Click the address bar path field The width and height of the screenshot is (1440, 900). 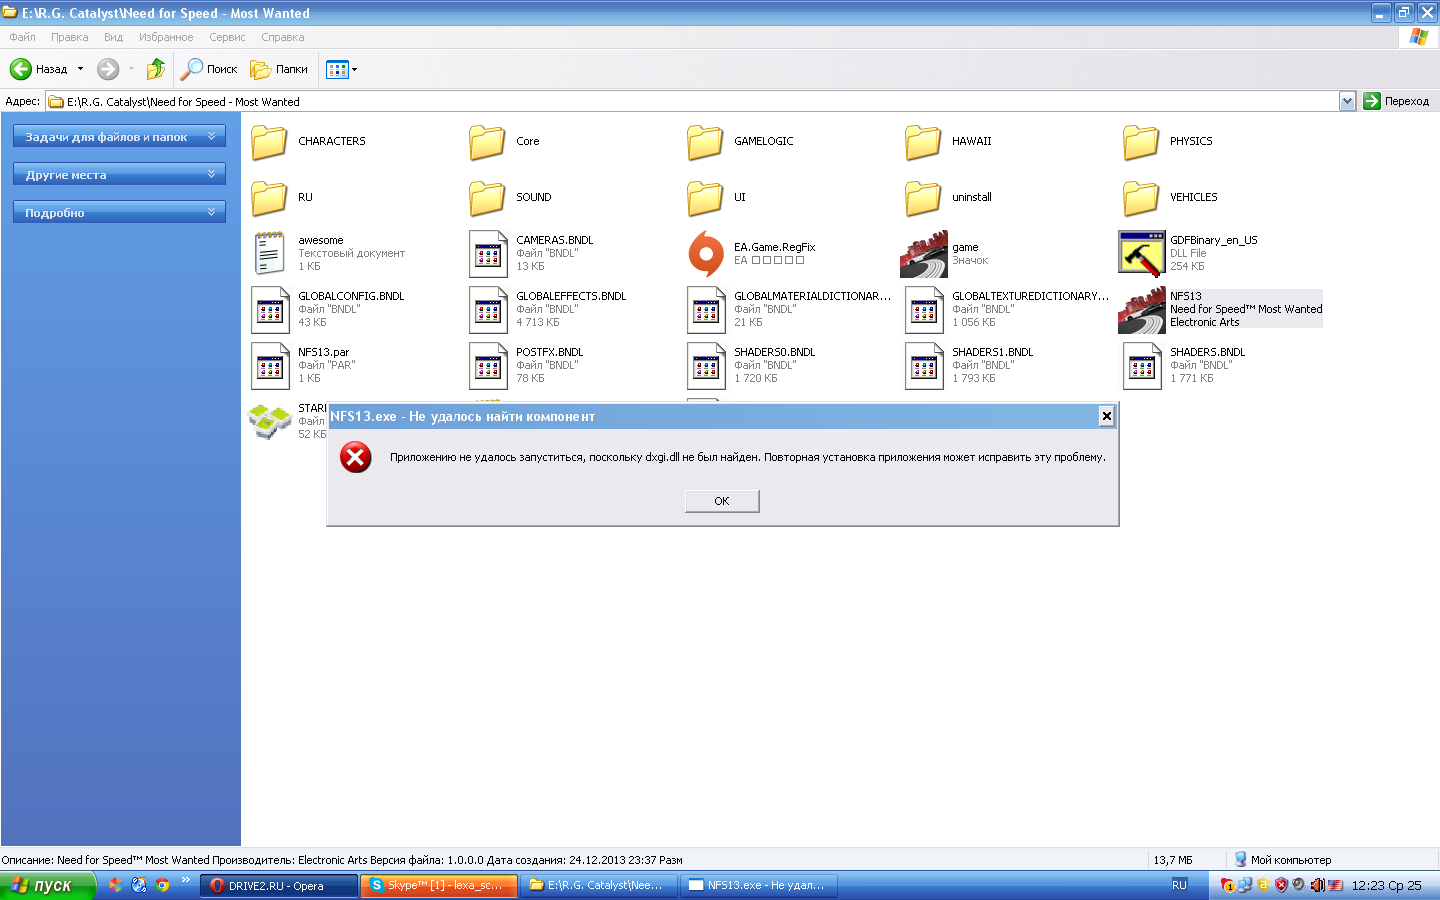[x=692, y=101]
